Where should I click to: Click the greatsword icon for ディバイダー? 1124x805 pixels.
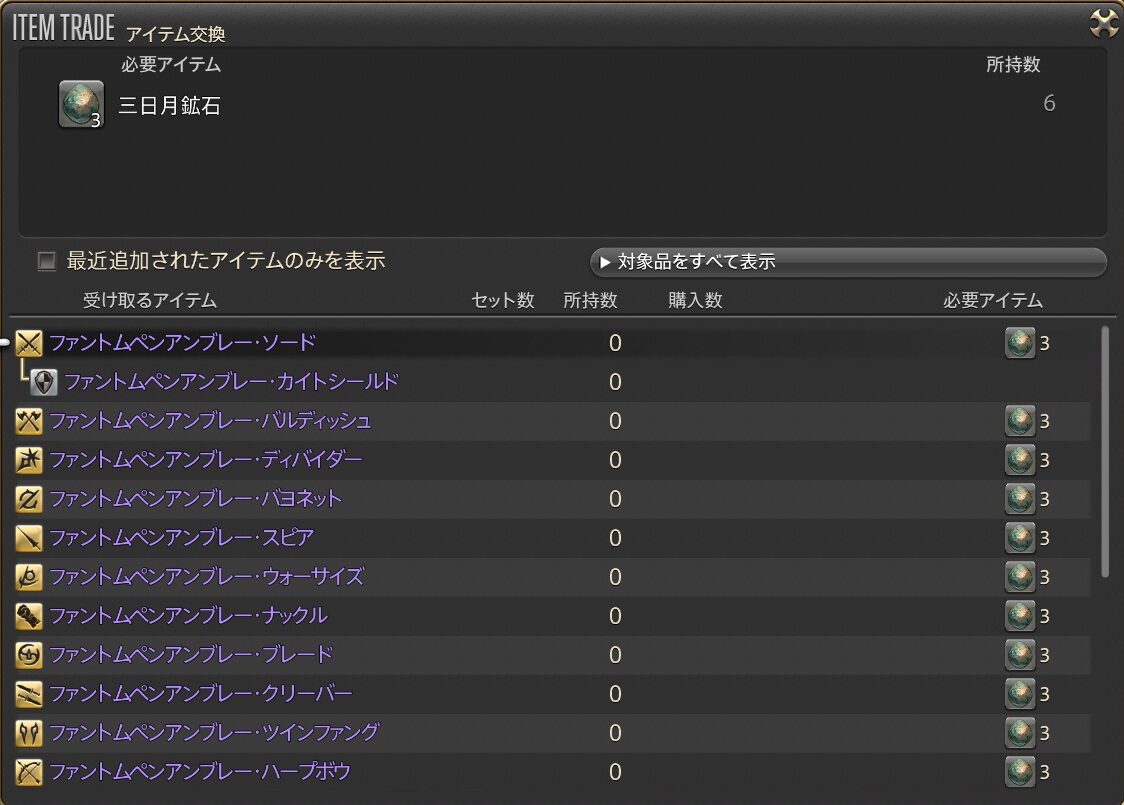click(x=29, y=460)
